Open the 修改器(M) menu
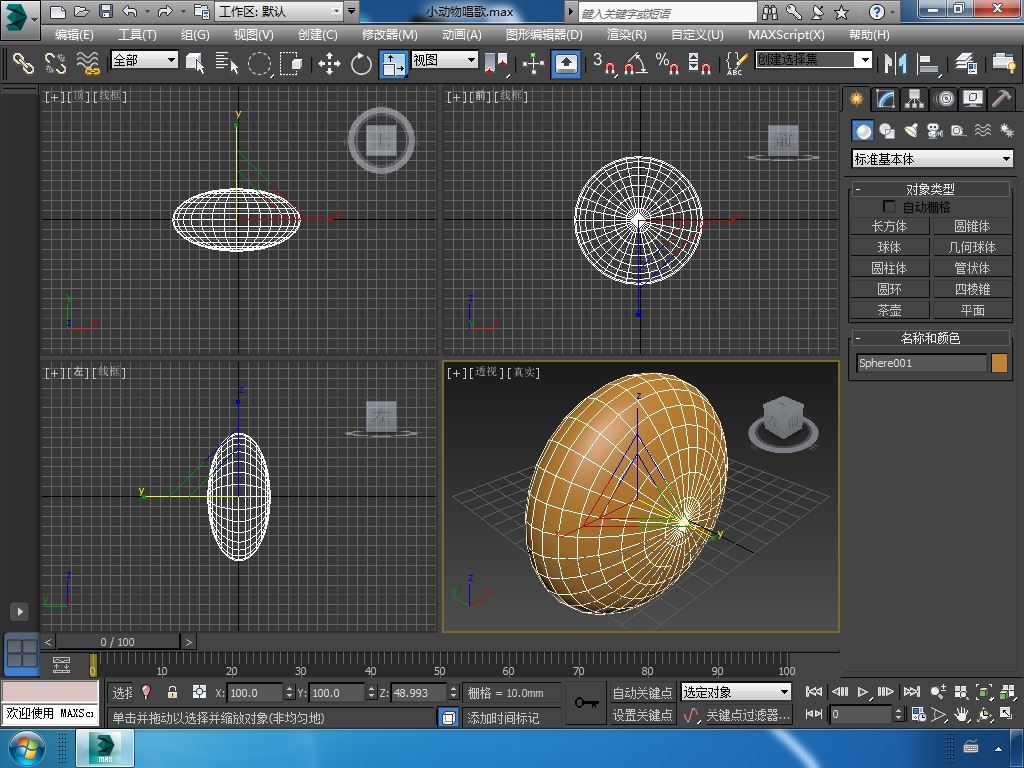Screen dimensions: 1024x768 click(x=389, y=34)
